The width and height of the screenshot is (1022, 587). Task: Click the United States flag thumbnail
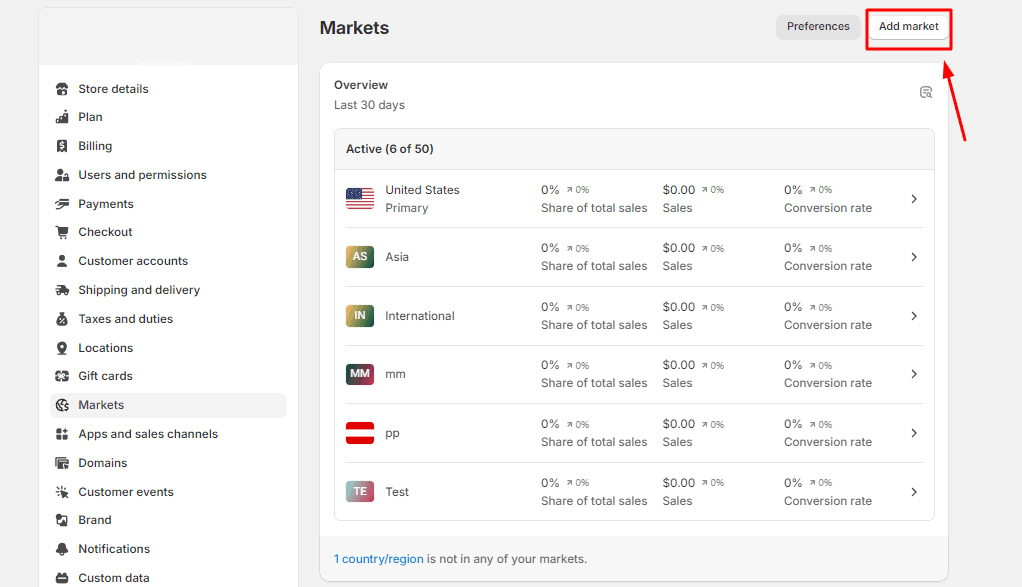[x=360, y=199]
